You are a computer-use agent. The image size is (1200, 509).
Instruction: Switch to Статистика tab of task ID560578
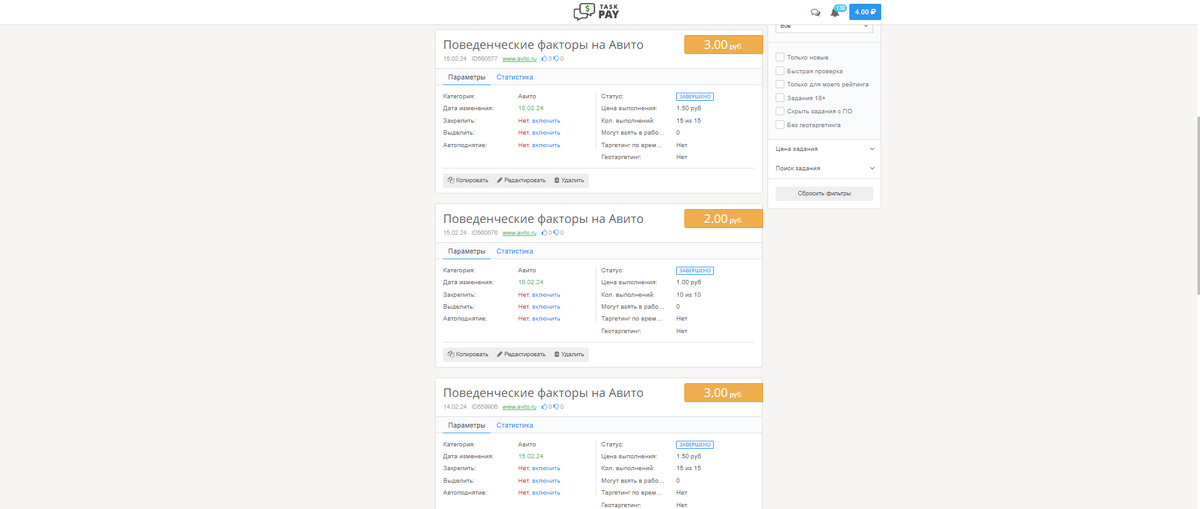(x=514, y=251)
